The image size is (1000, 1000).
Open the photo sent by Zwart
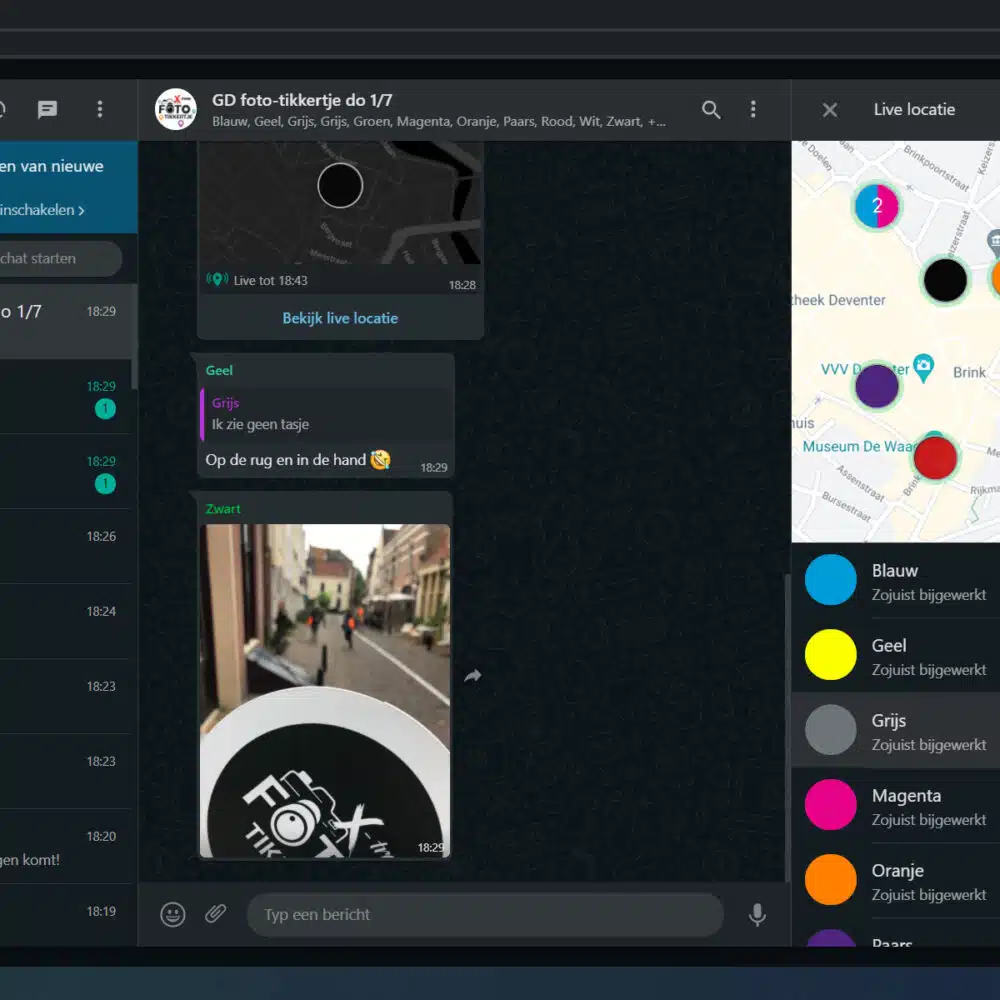point(325,690)
